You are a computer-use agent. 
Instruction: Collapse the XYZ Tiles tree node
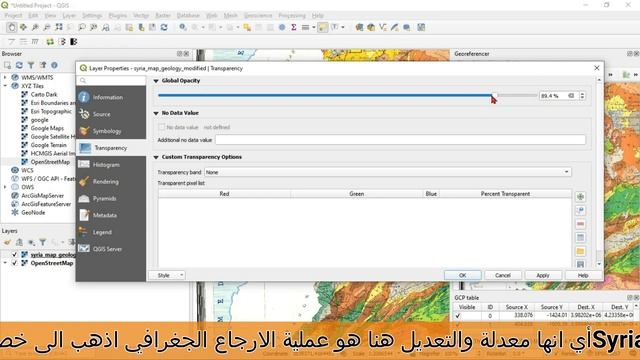(x=5, y=86)
